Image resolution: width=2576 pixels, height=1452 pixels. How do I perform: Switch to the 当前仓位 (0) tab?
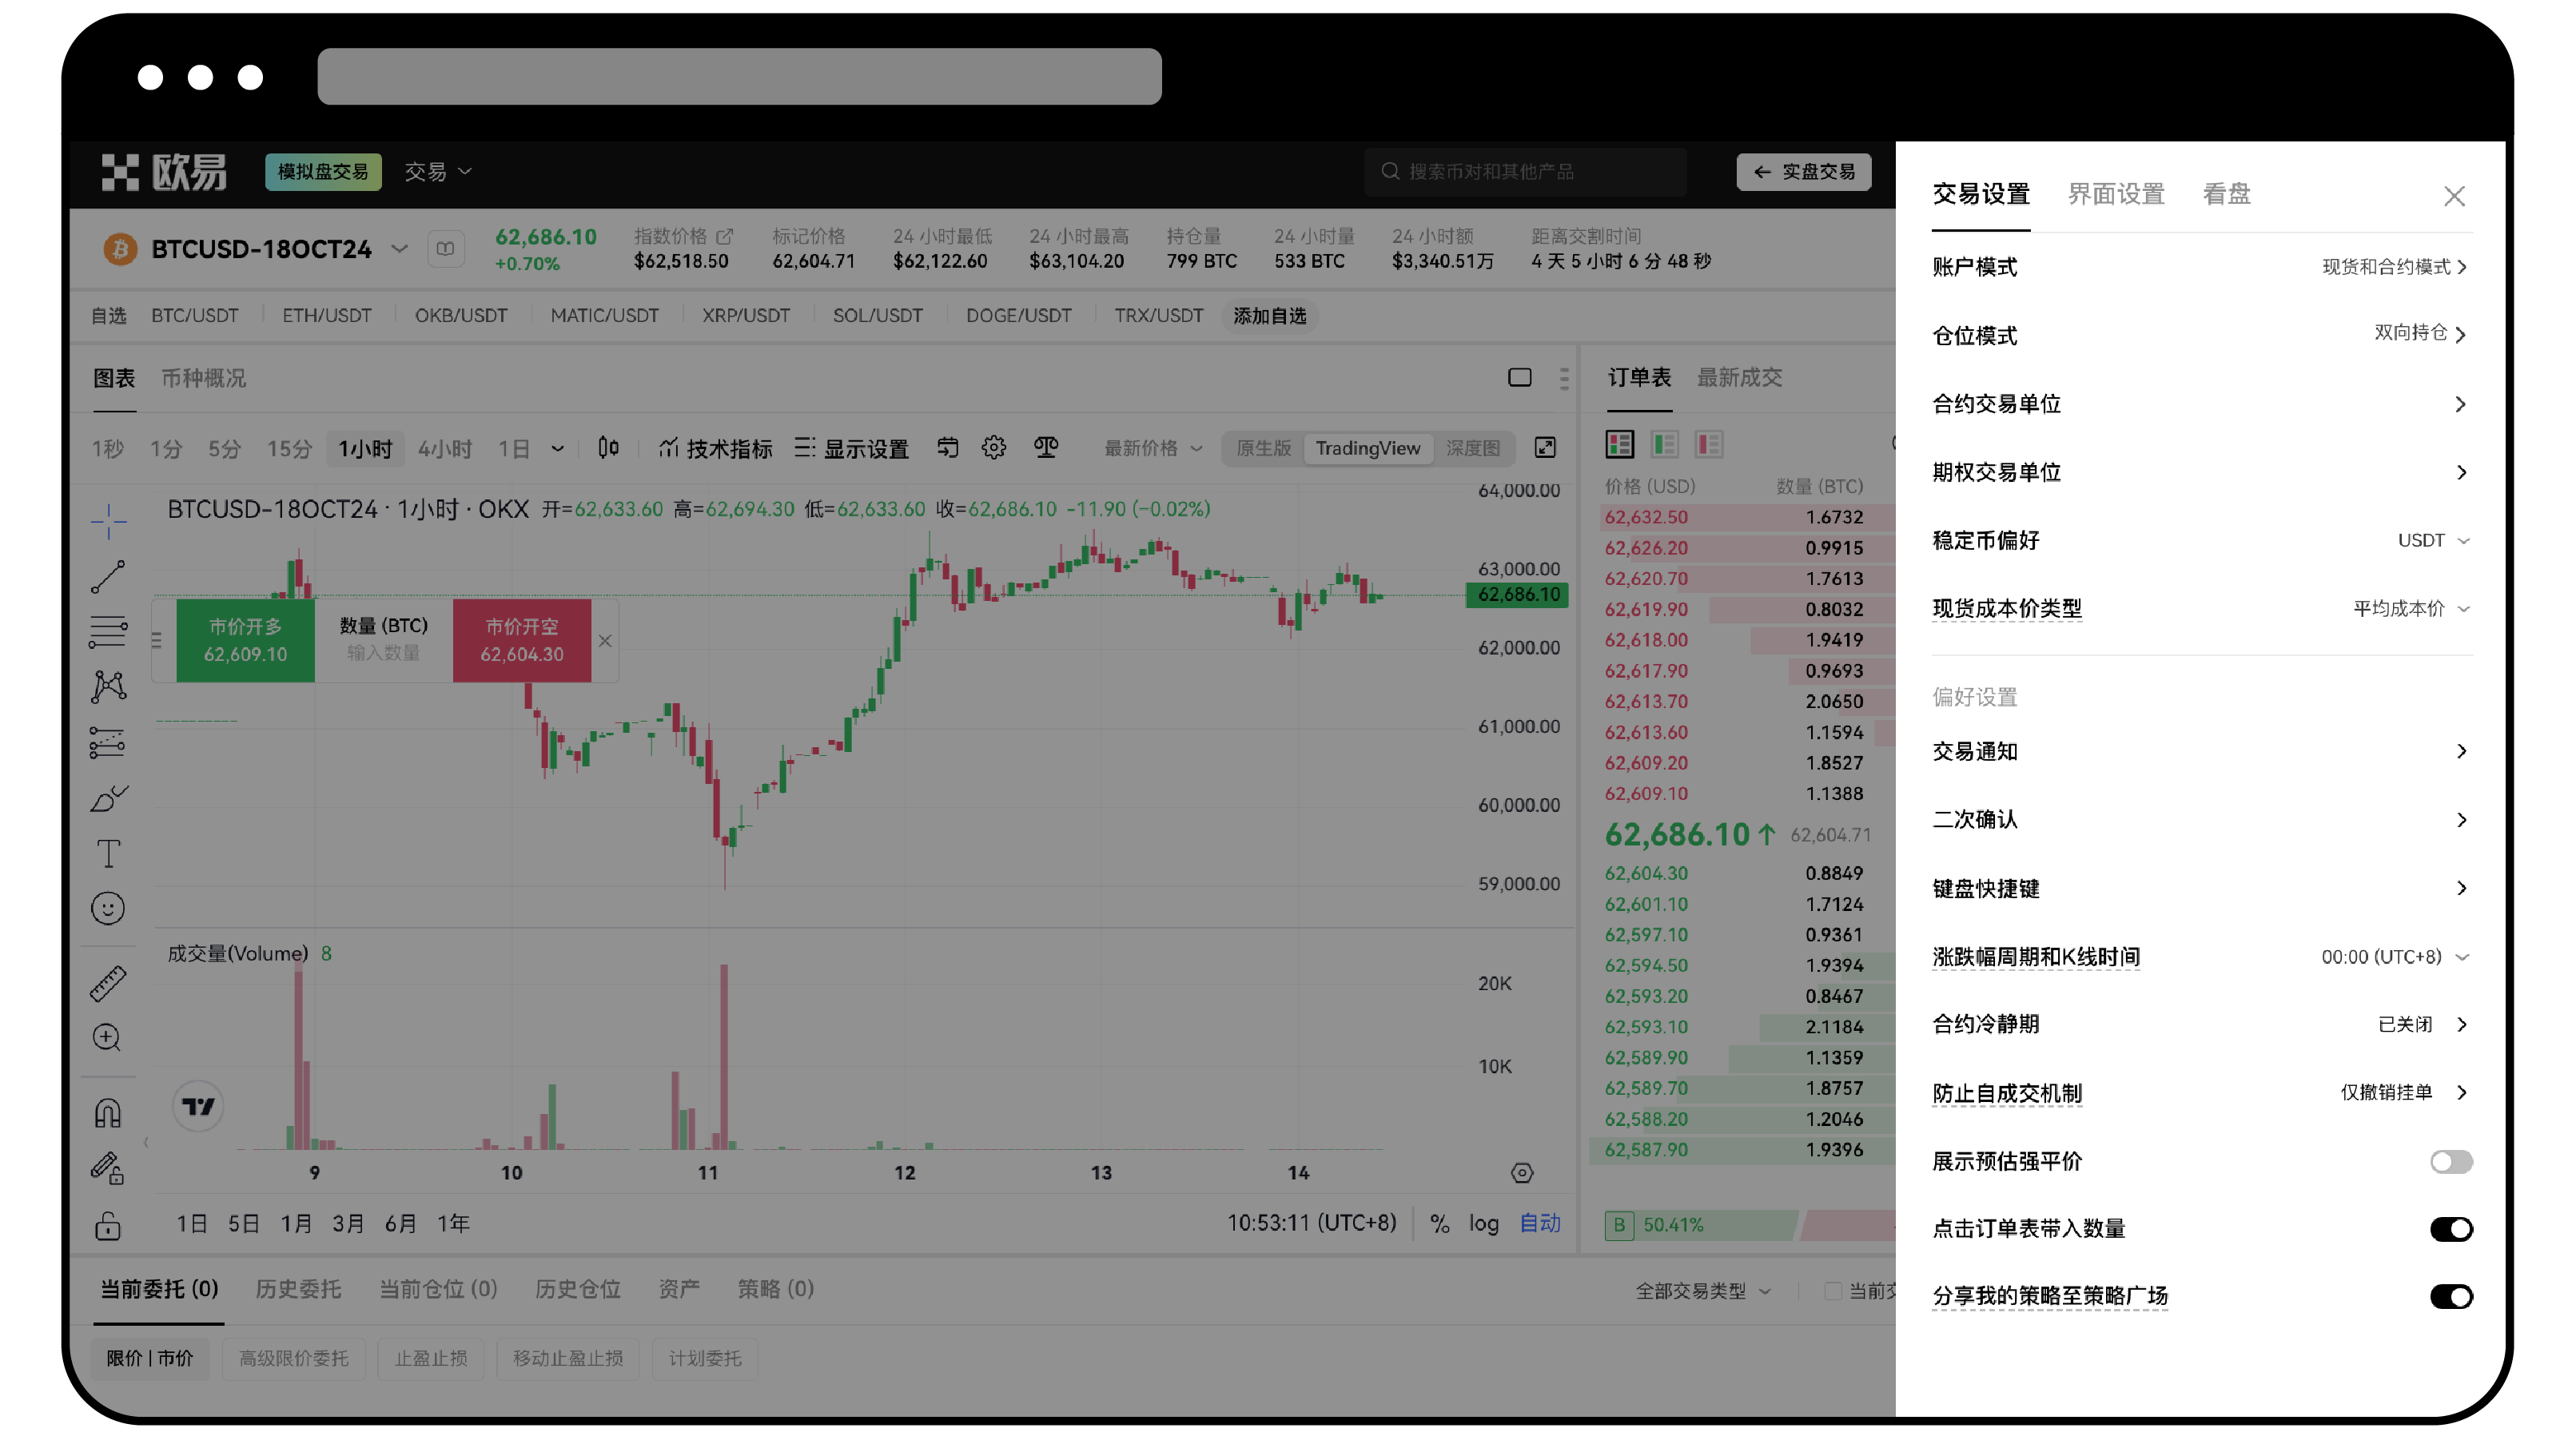[x=438, y=1289]
